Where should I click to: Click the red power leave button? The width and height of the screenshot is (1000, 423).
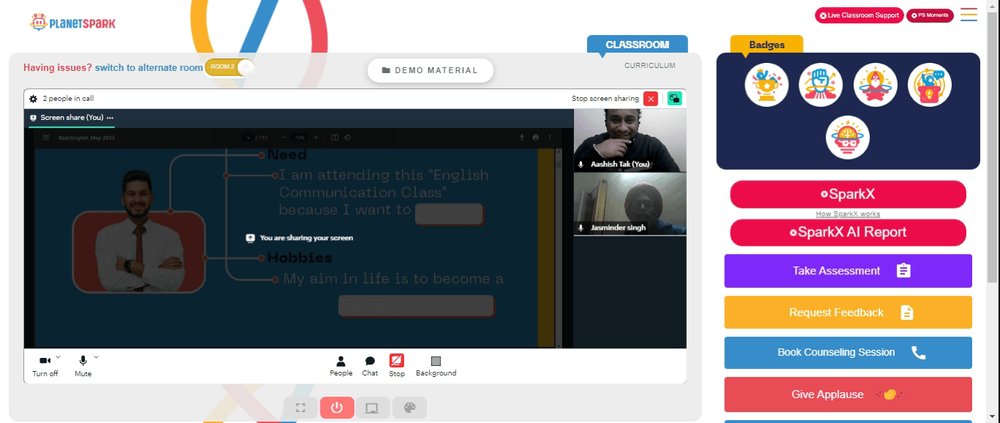click(337, 408)
